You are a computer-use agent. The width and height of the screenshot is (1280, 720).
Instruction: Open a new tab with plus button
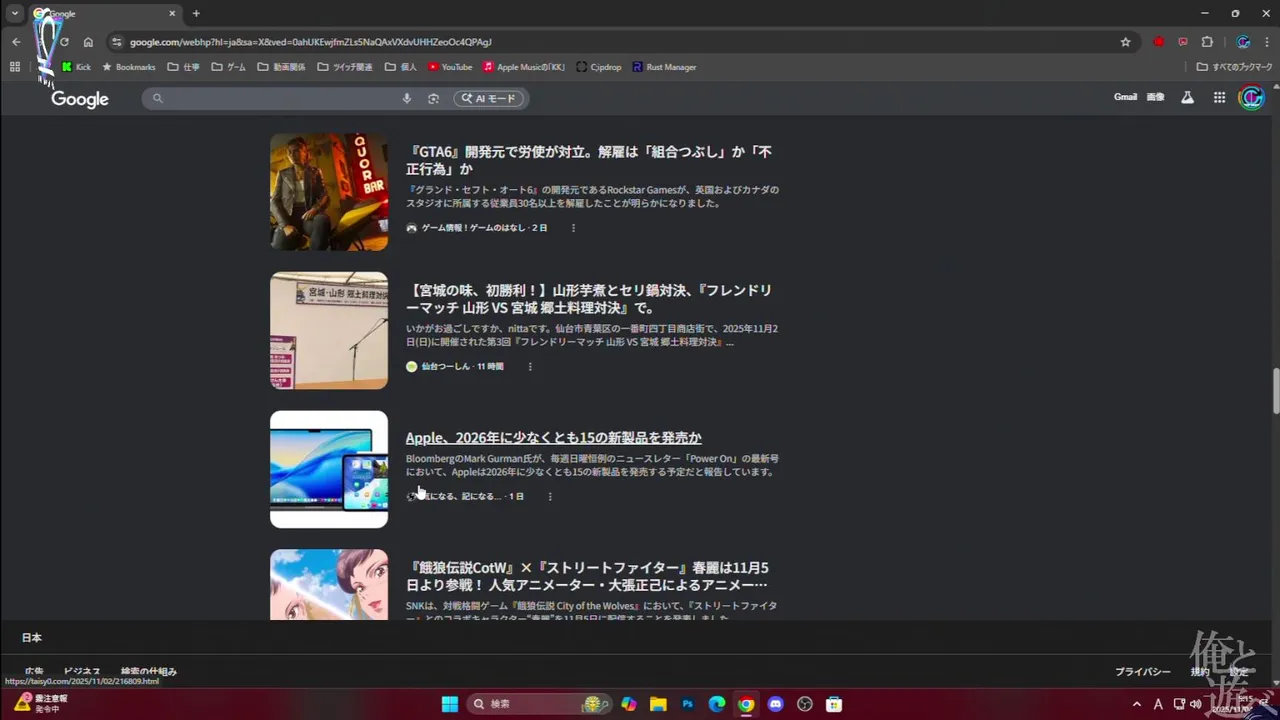tap(196, 13)
